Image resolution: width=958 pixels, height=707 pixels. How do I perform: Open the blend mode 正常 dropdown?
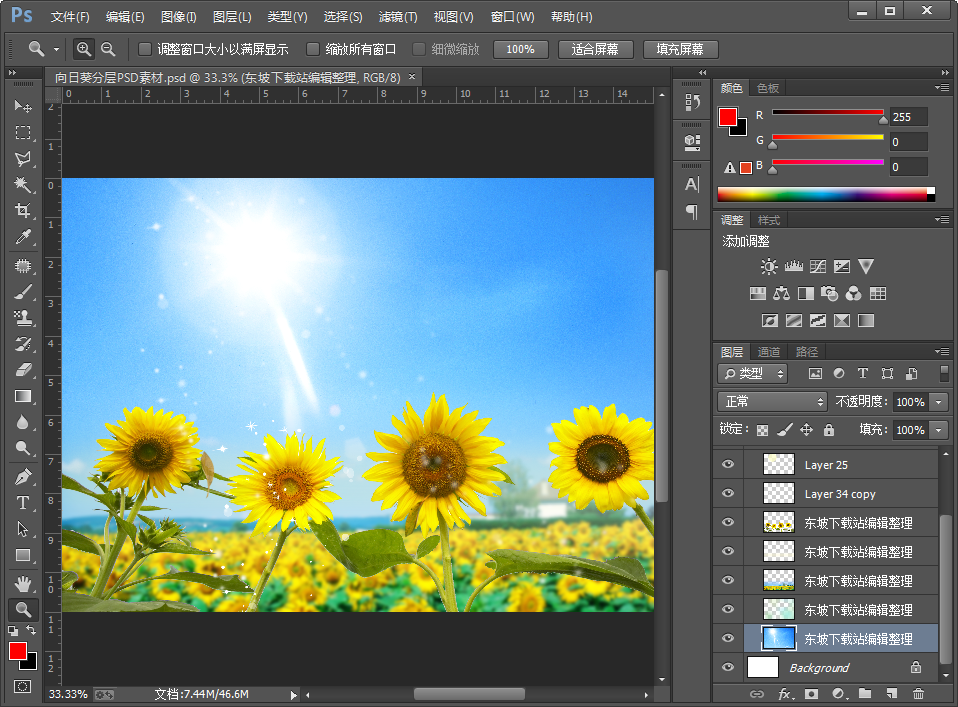pyautogui.click(x=771, y=402)
